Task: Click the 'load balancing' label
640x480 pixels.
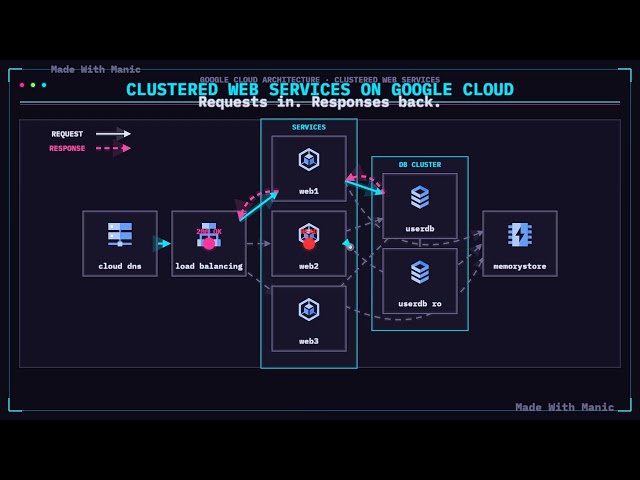Action: [209, 266]
